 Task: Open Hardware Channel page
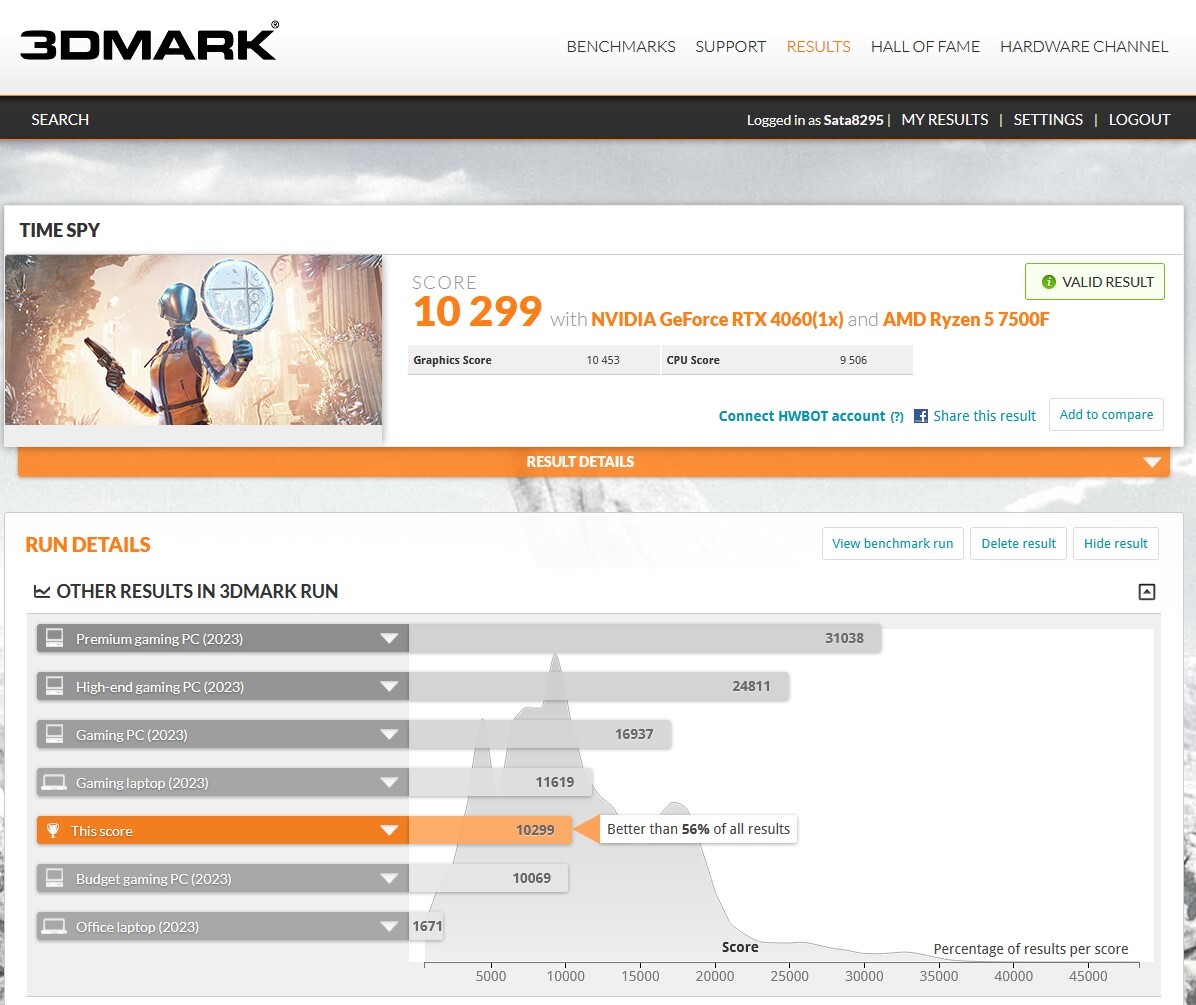tap(1084, 47)
